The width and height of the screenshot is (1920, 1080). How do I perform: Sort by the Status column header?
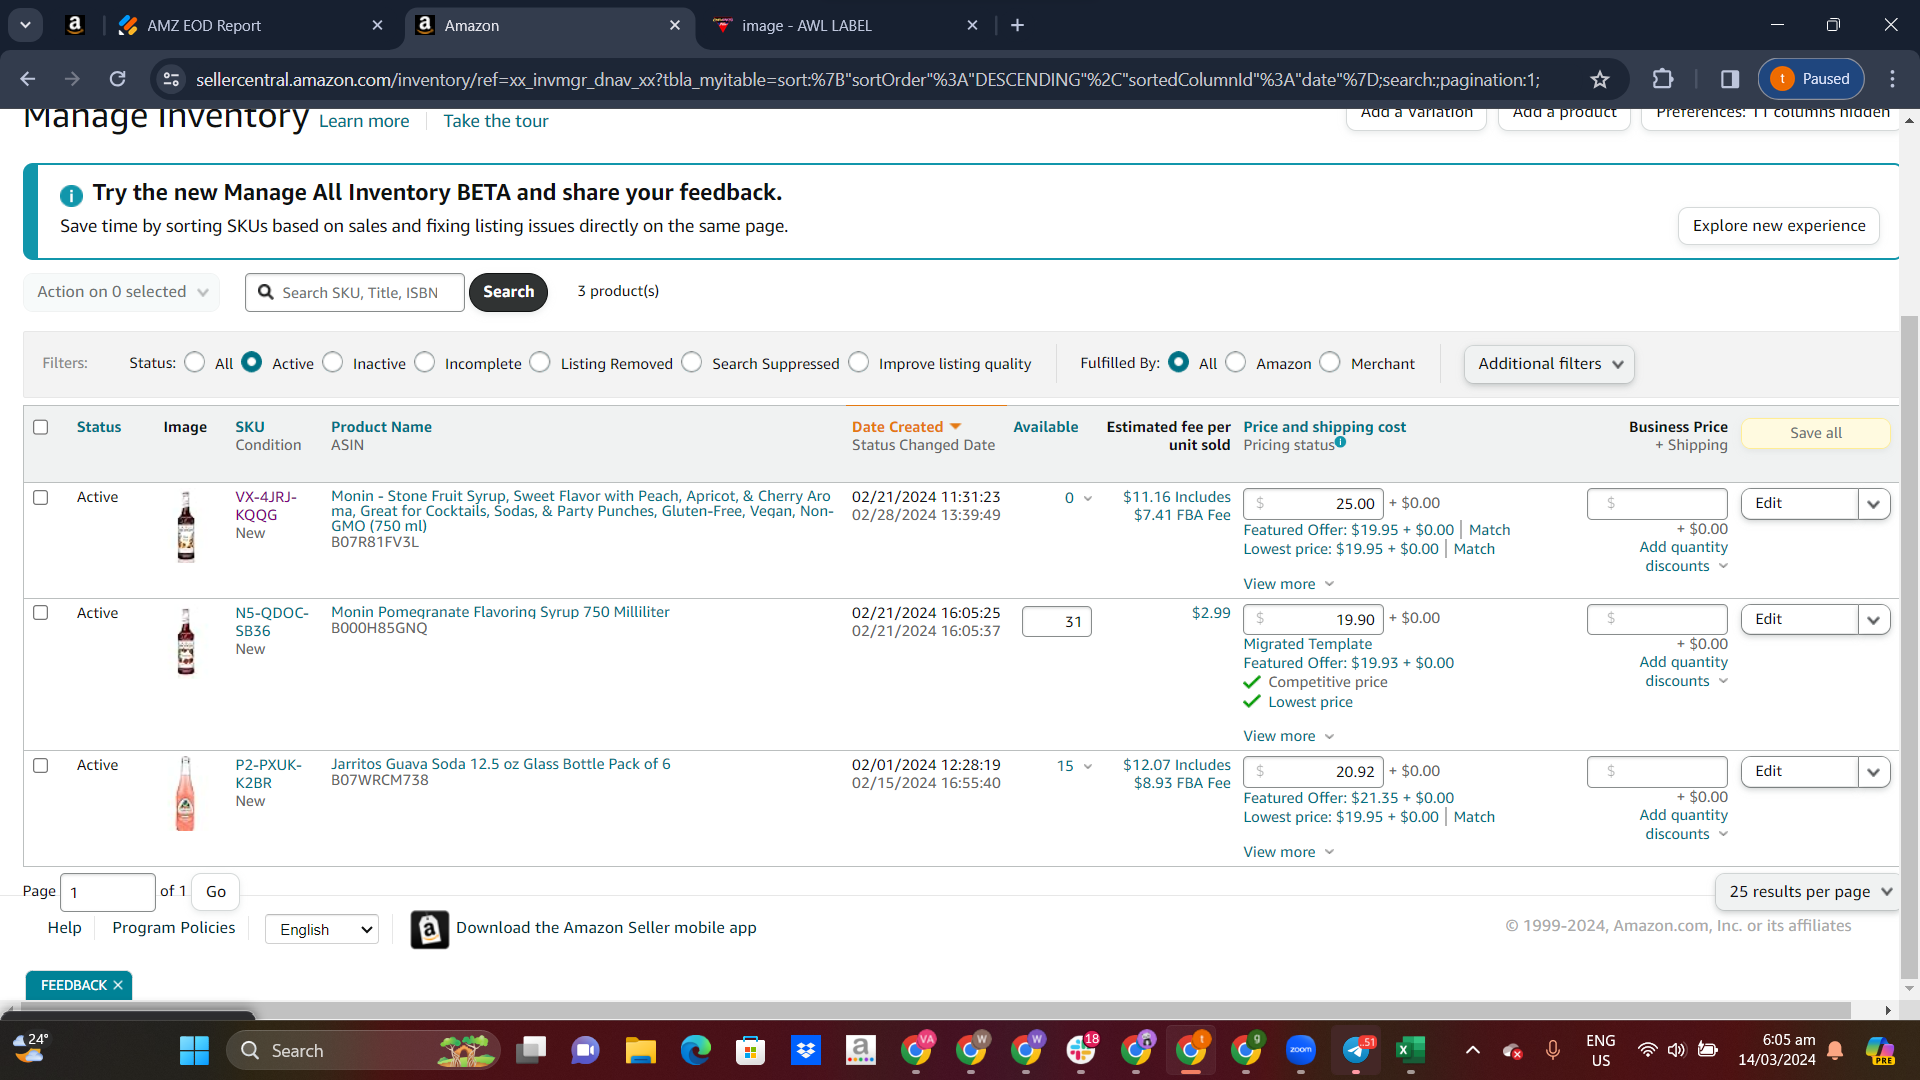pyautogui.click(x=99, y=427)
